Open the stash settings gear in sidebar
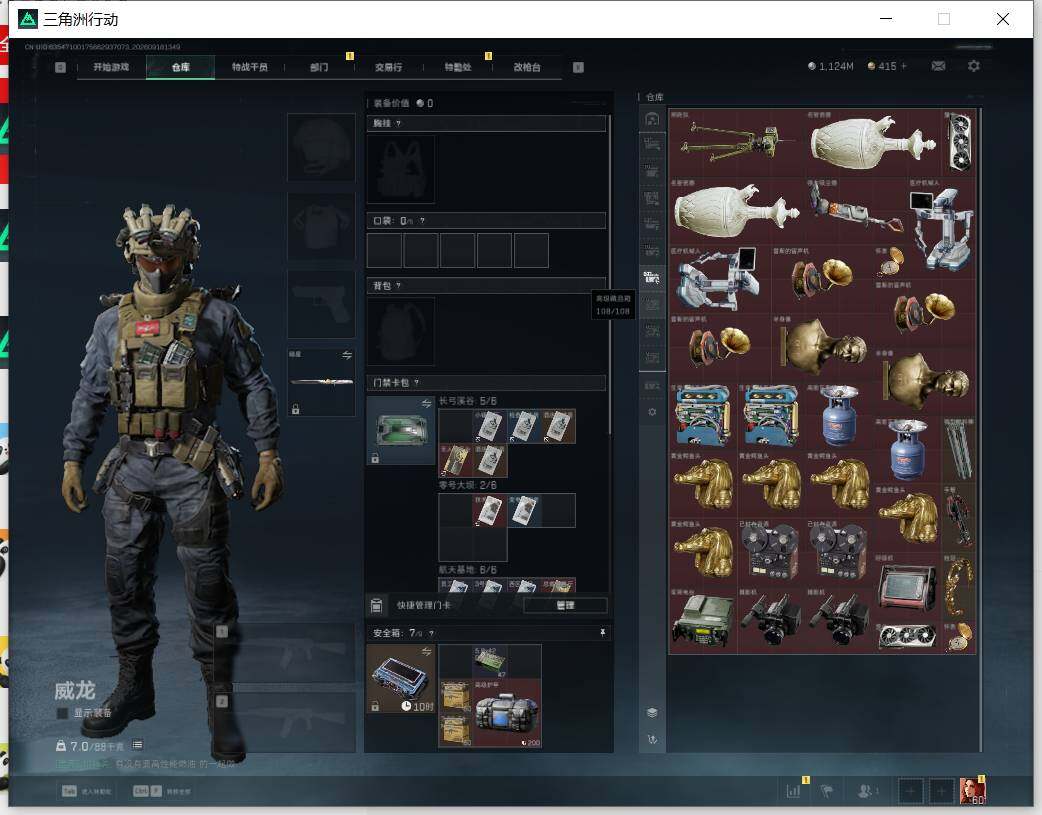This screenshot has width=1042, height=815. click(x=652, y=412)
